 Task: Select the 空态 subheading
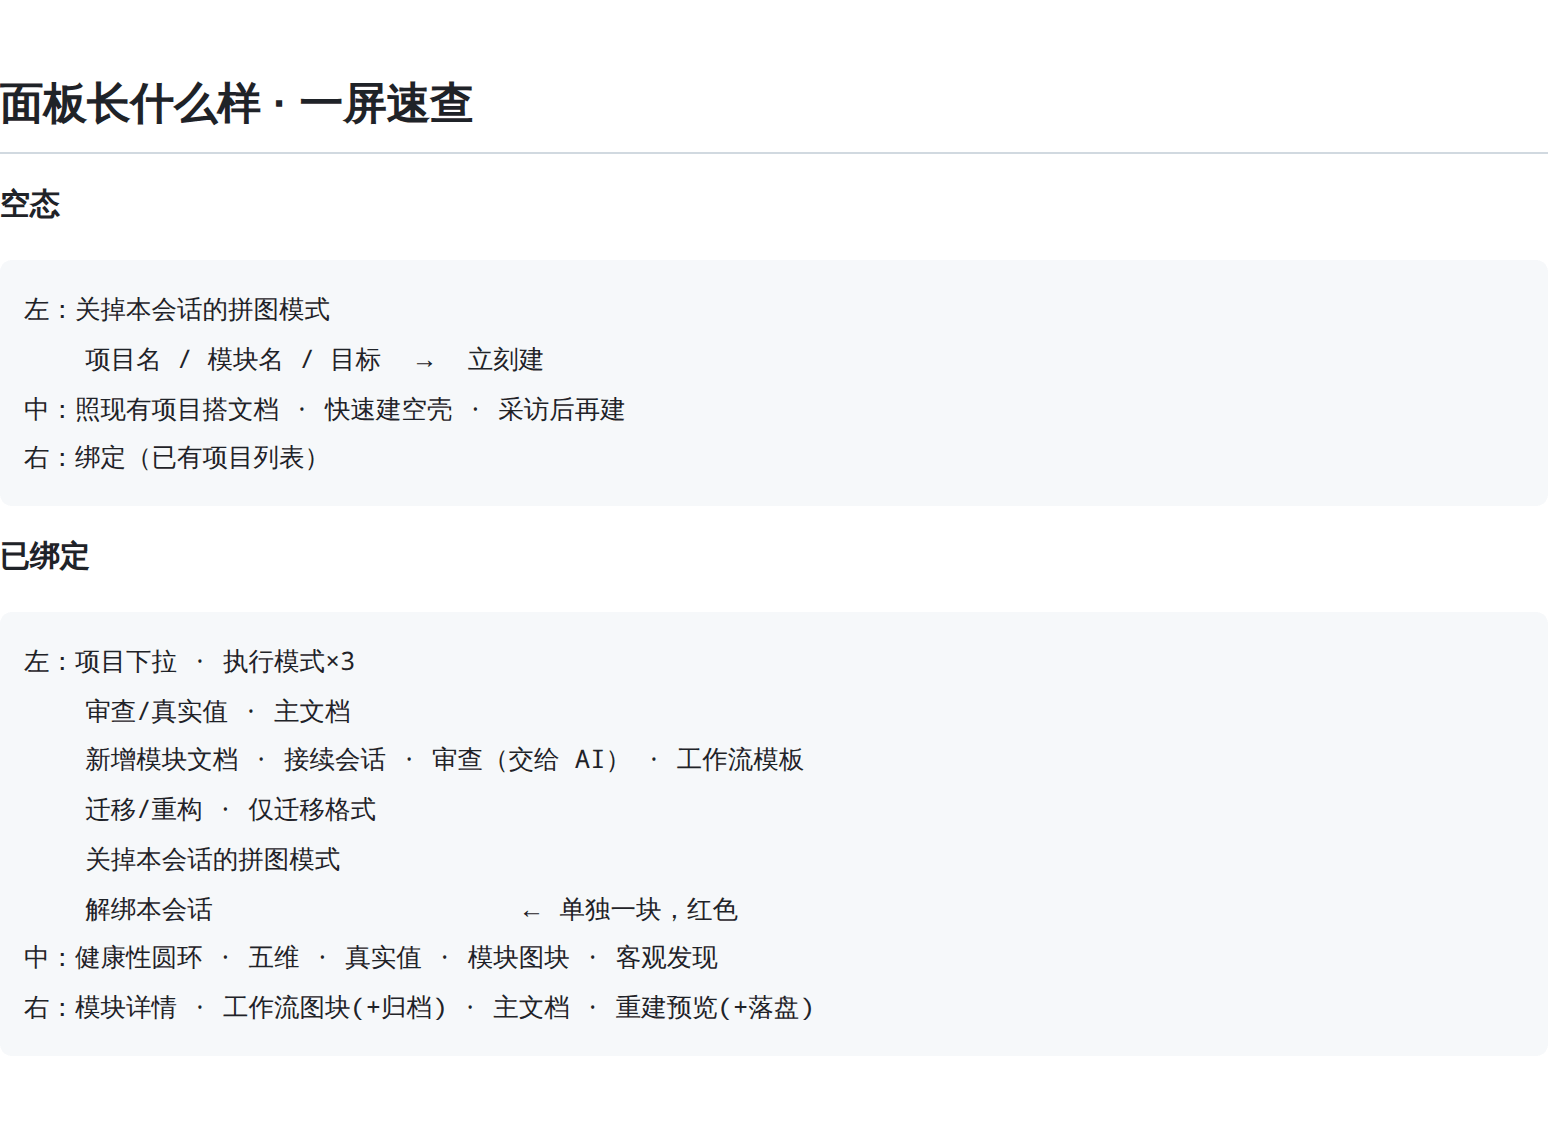point(30,204)
